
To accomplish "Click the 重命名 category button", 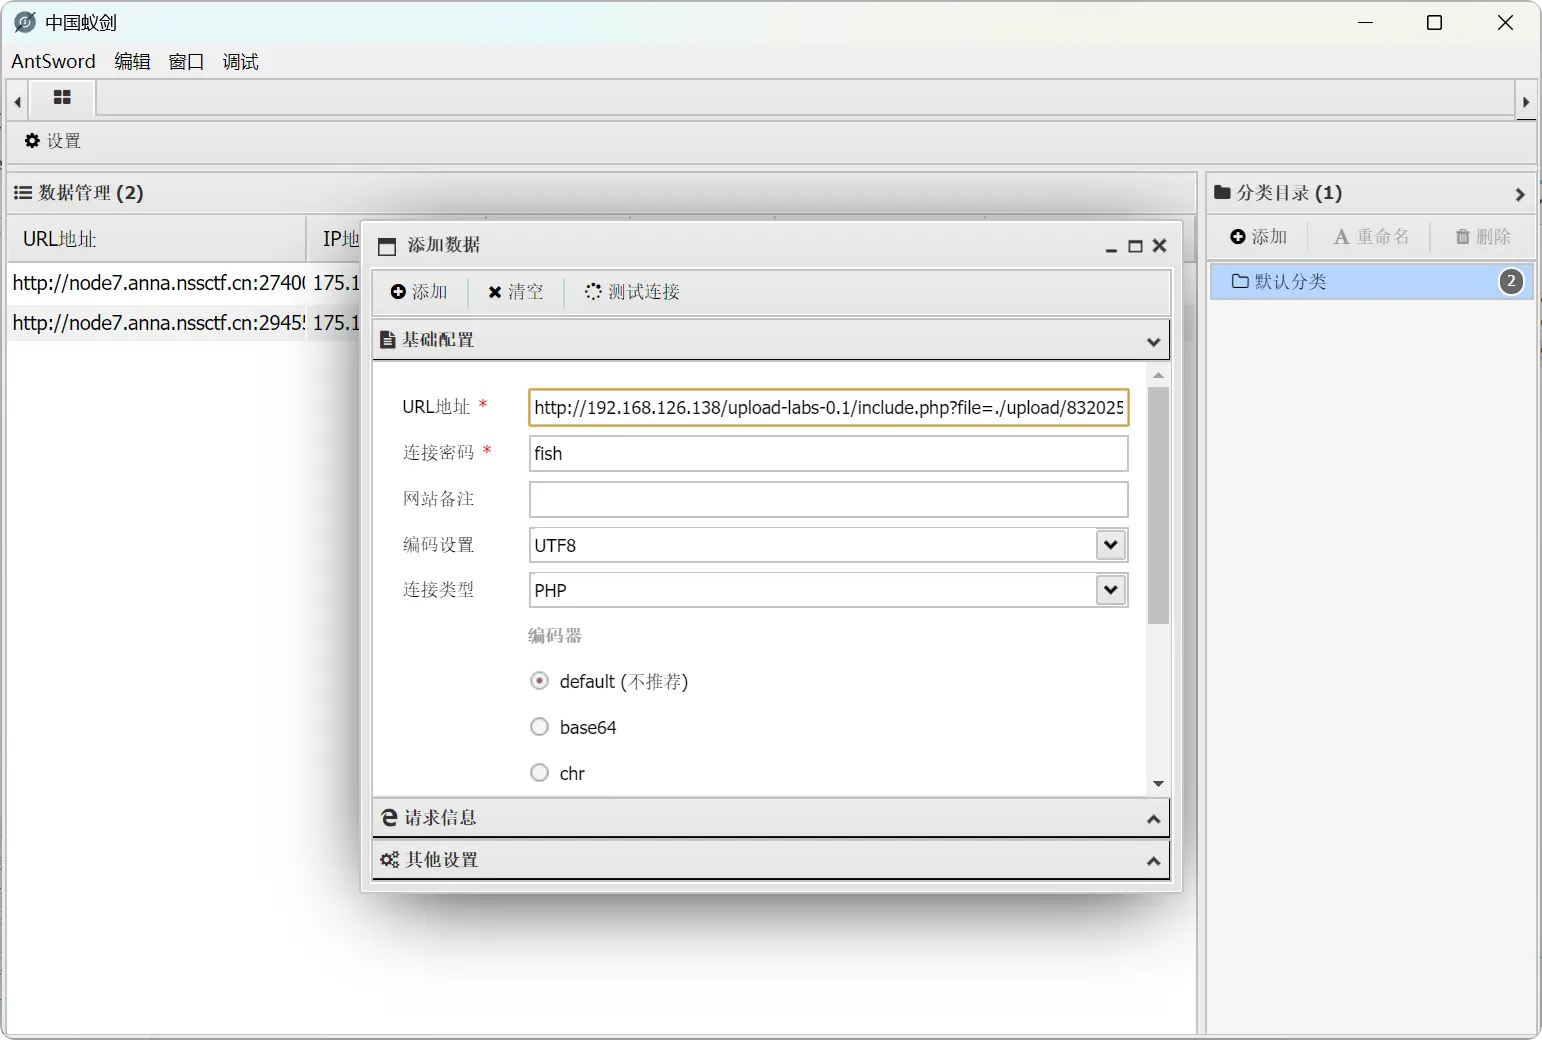I will [x=1371, y=237].
